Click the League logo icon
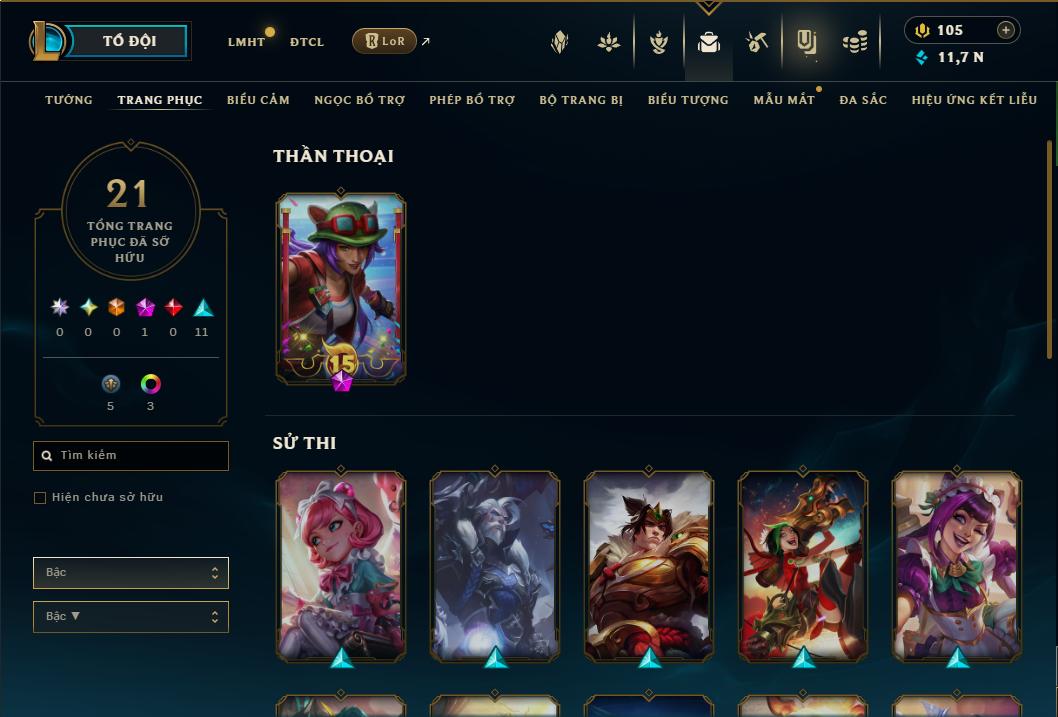The height and width of the screenshot is (717, 1058). coord(46,40)
